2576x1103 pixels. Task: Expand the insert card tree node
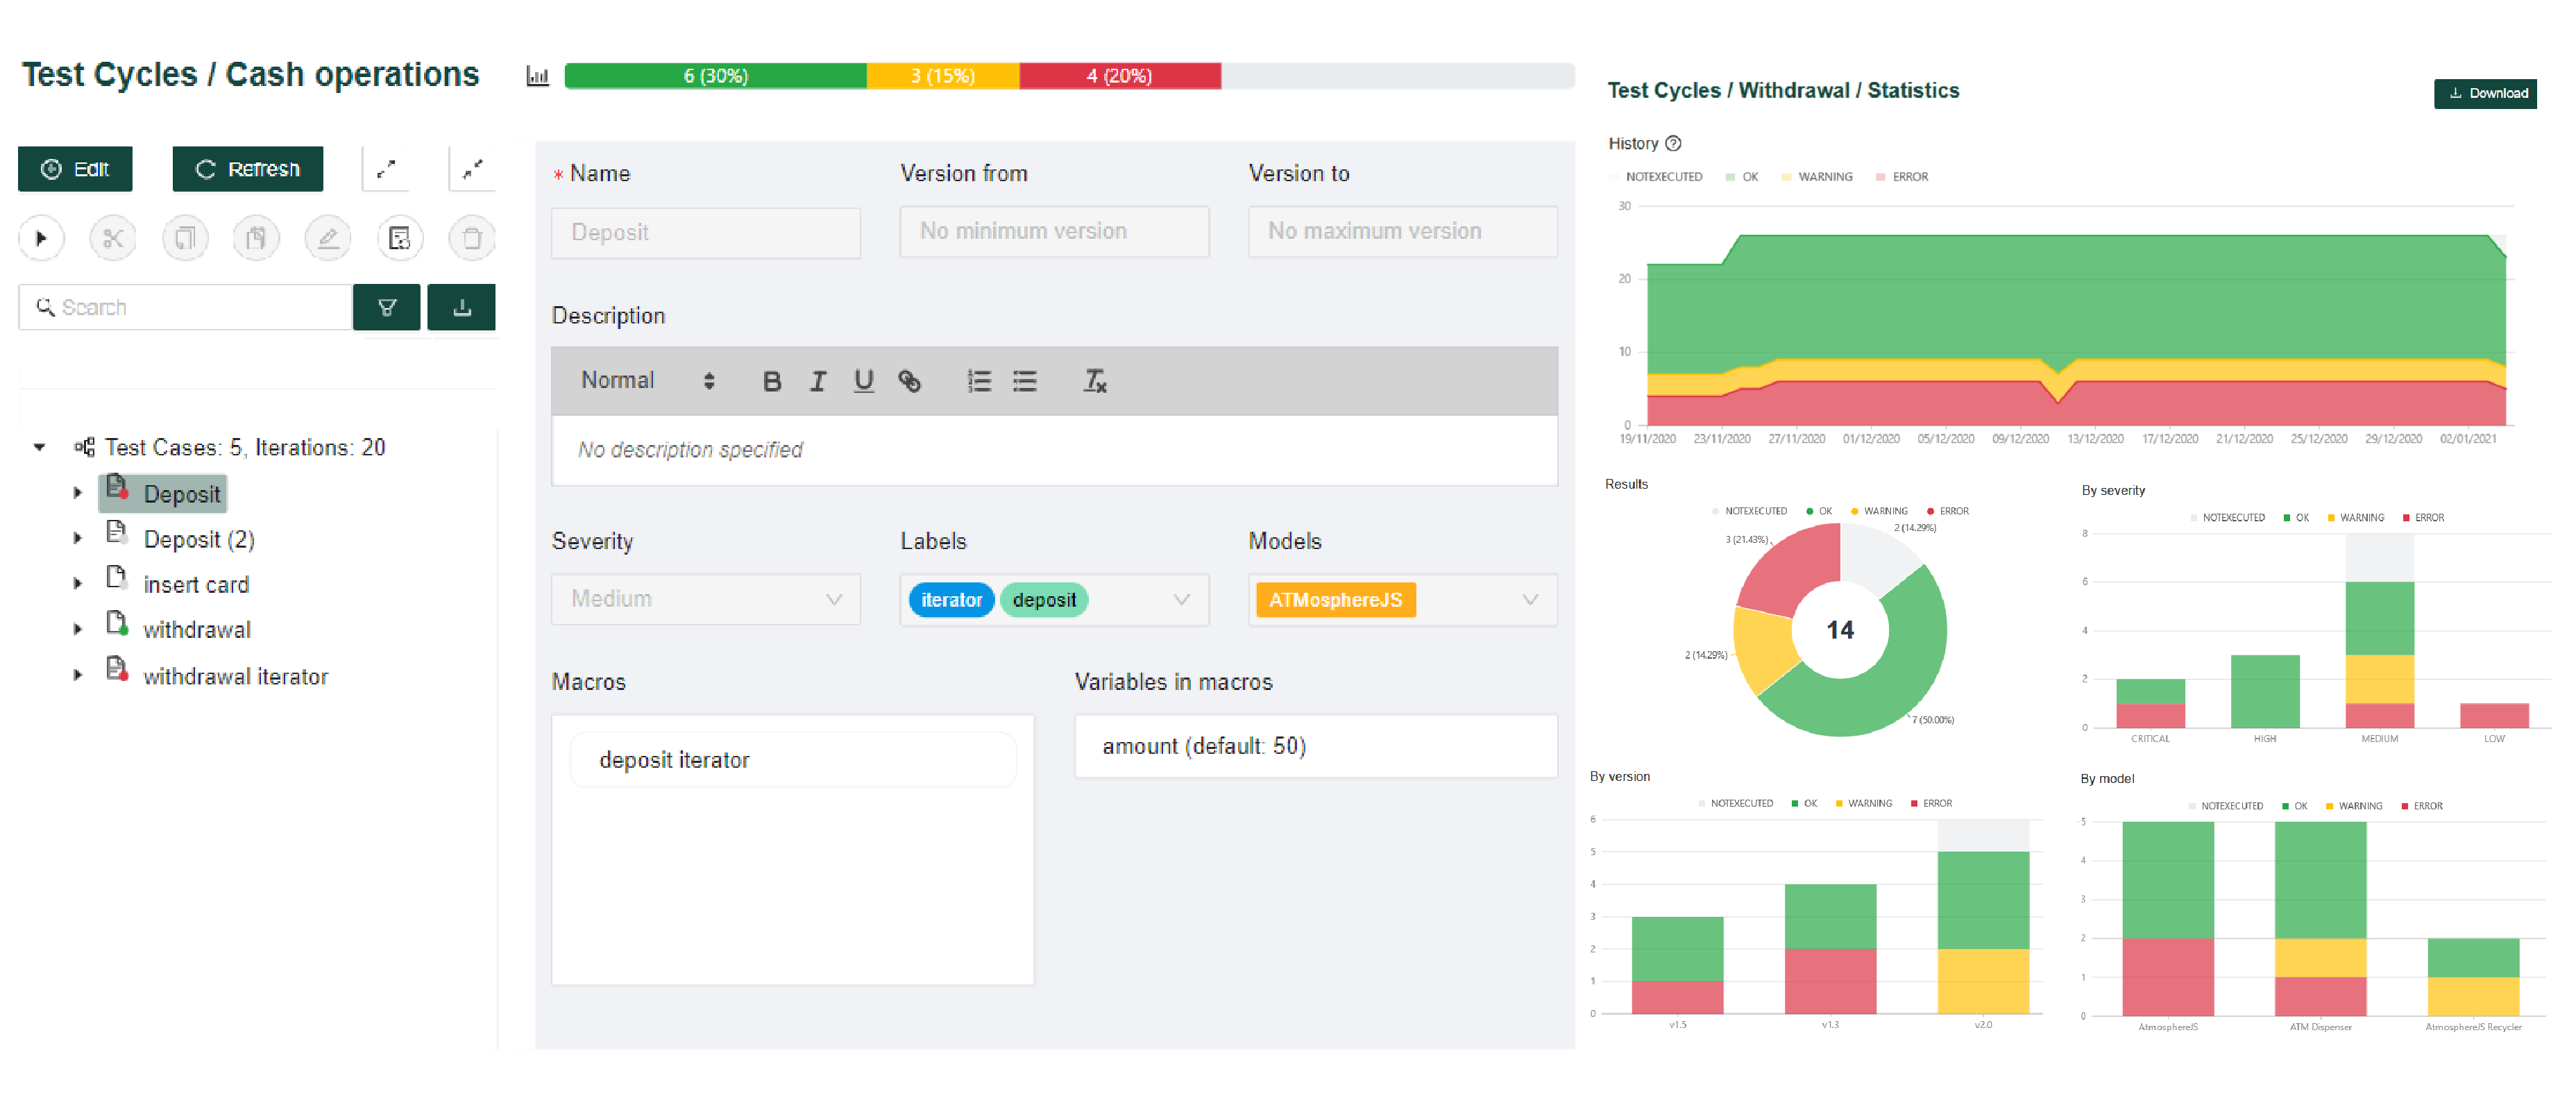[x=78, y=584]
